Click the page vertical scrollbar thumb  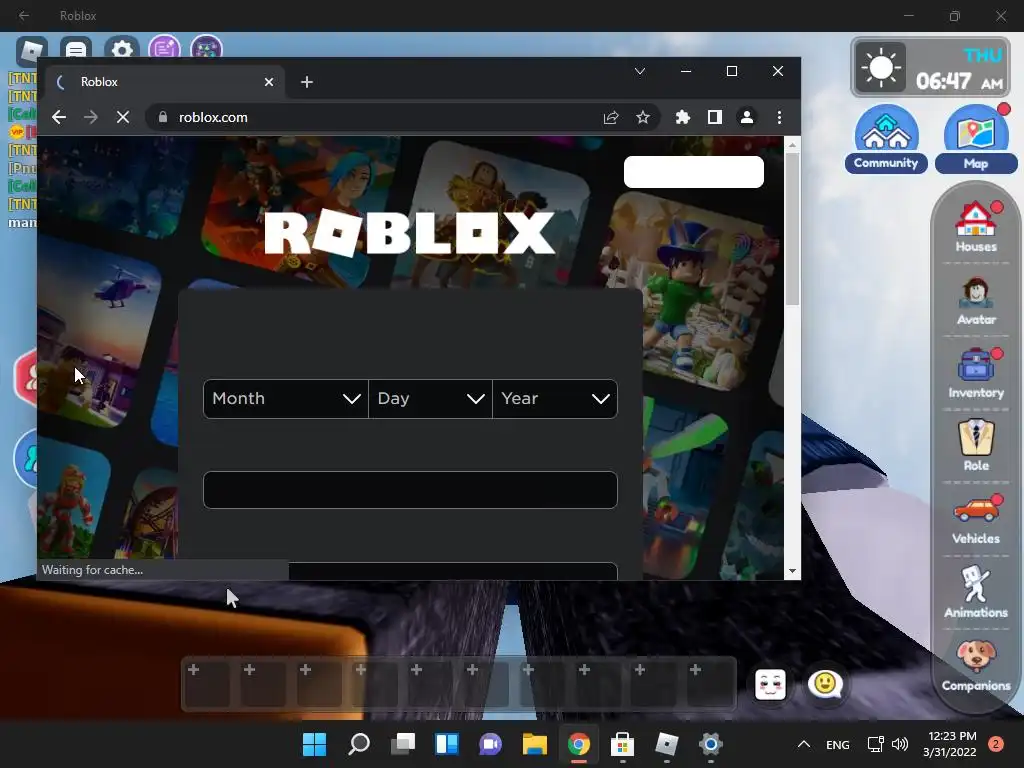pos(792,230)
